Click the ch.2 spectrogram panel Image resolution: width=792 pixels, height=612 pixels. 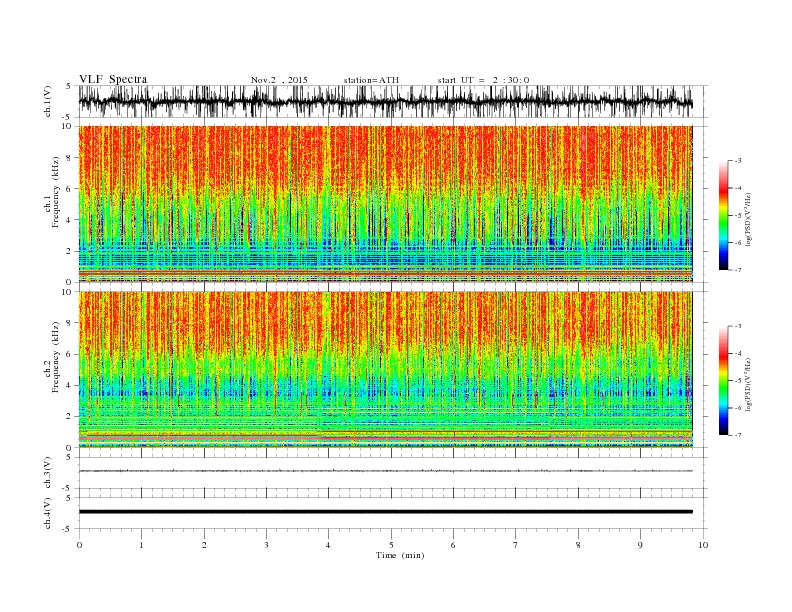pos(385,369)
